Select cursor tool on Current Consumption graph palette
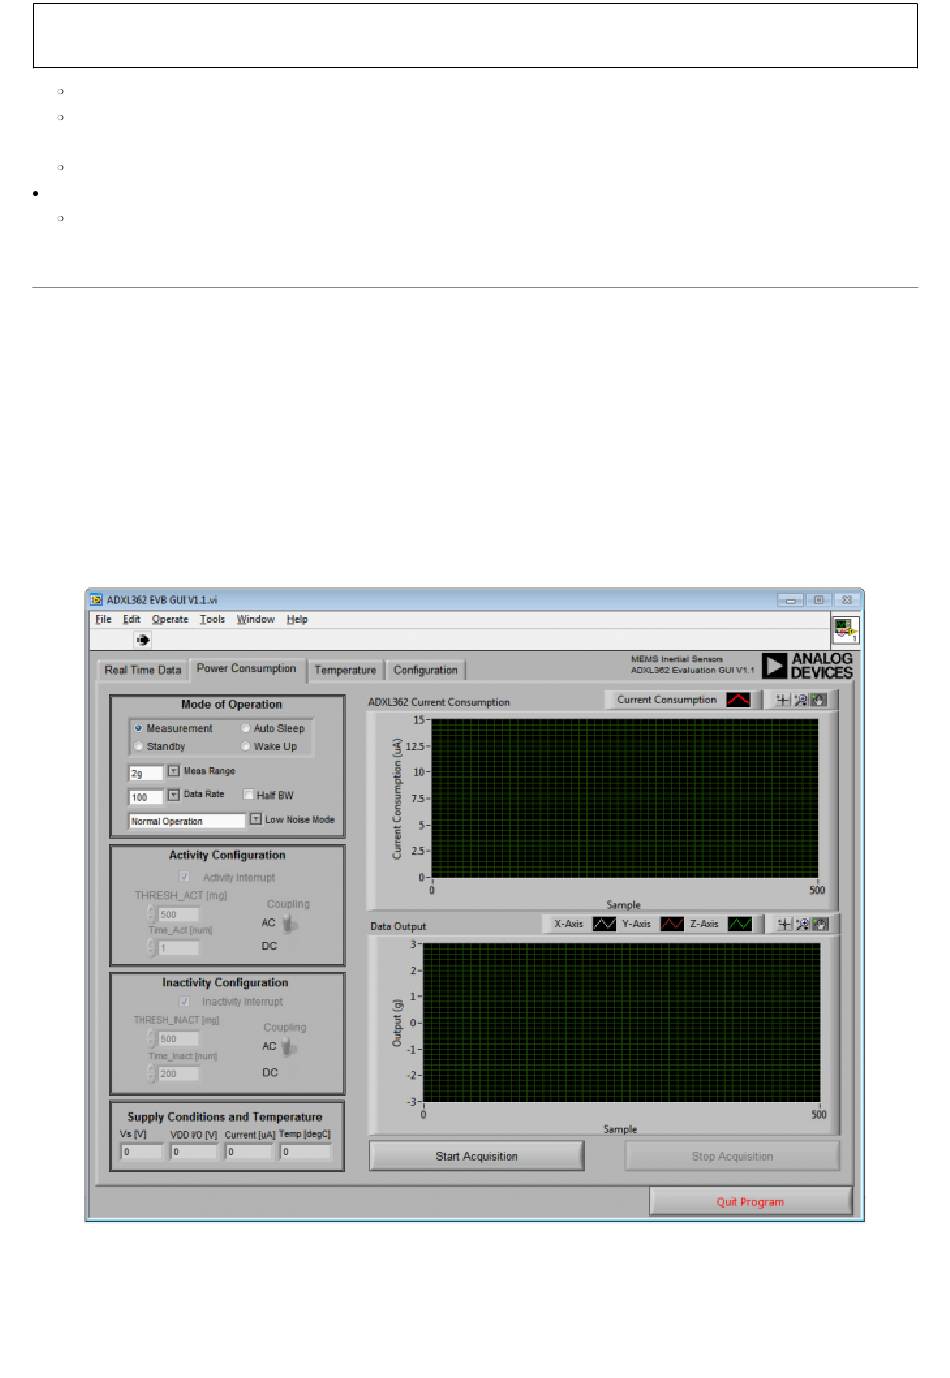 pyautogui.click(x=783, y=700)
